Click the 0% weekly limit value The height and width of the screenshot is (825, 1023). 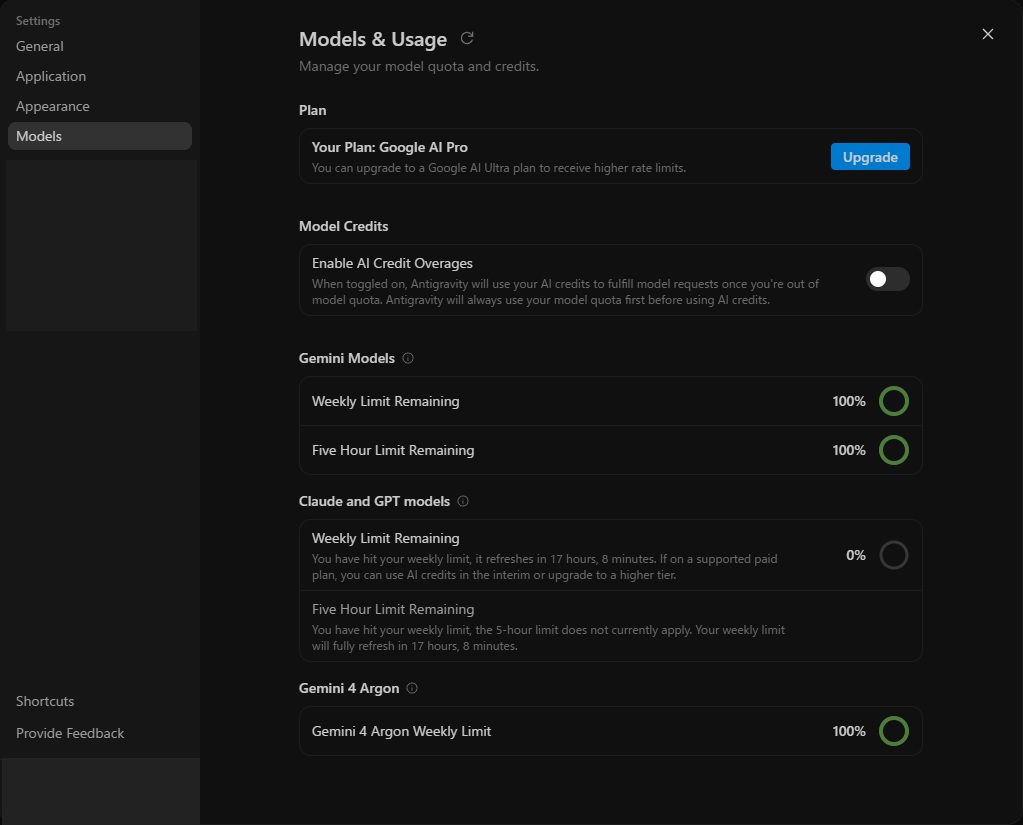pos(856,555)
